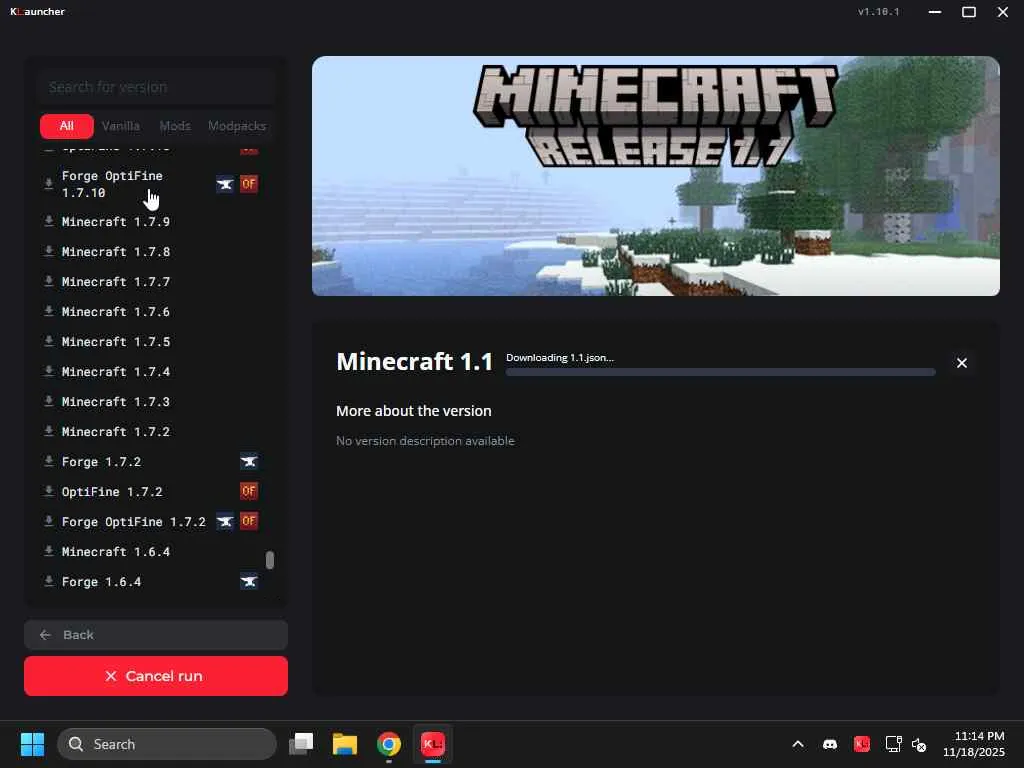
Task: Click download icon beside Minecraft 1.7.6
Action: pos(48,312)
